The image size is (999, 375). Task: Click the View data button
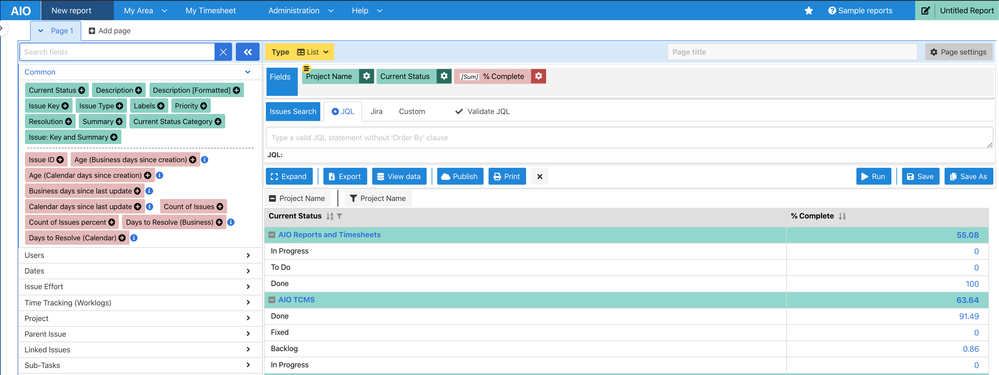click(399, 176)
